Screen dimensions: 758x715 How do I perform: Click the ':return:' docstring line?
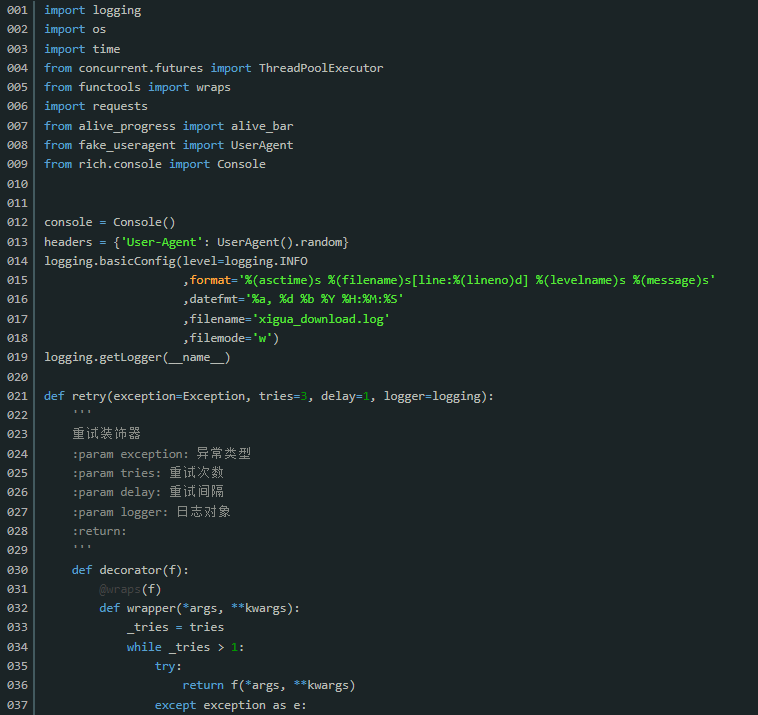99,531
